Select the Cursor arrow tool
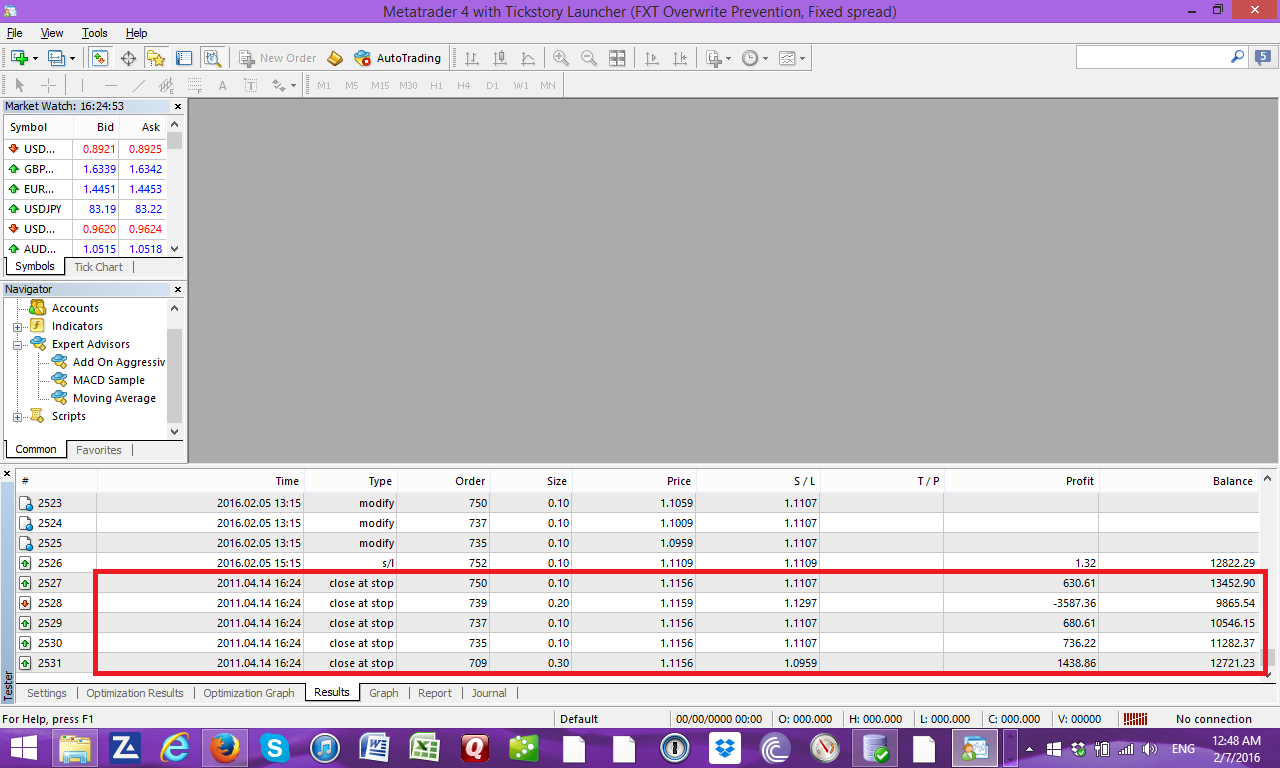 (x=20, y=85)
